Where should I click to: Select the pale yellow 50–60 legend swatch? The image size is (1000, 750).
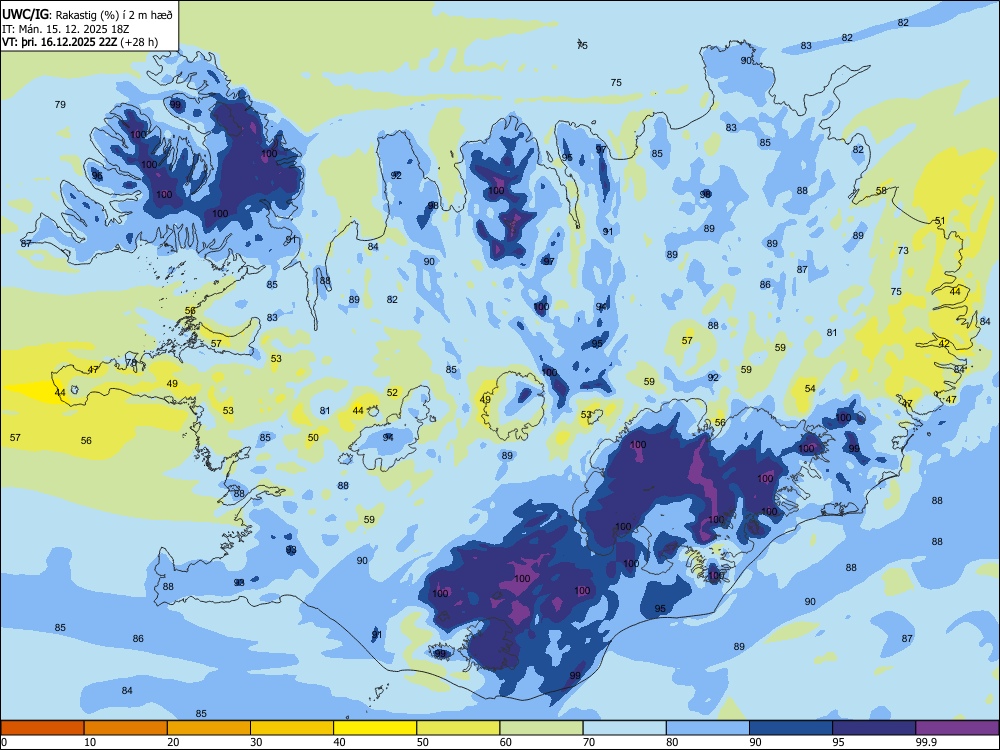pyautogui.click(x=459, y=728)
